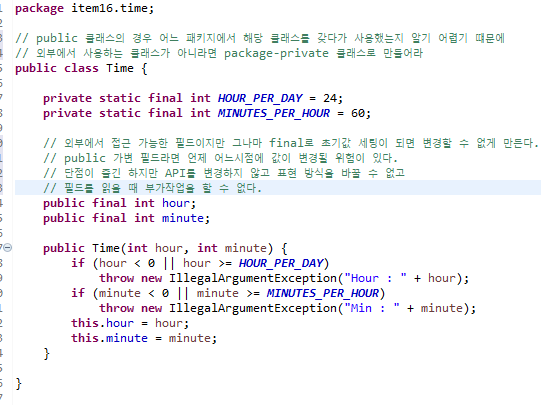The height and width of the screenshot is (405, 541).
Task: Click the constructor's closing brace
Action: (47, 354)
